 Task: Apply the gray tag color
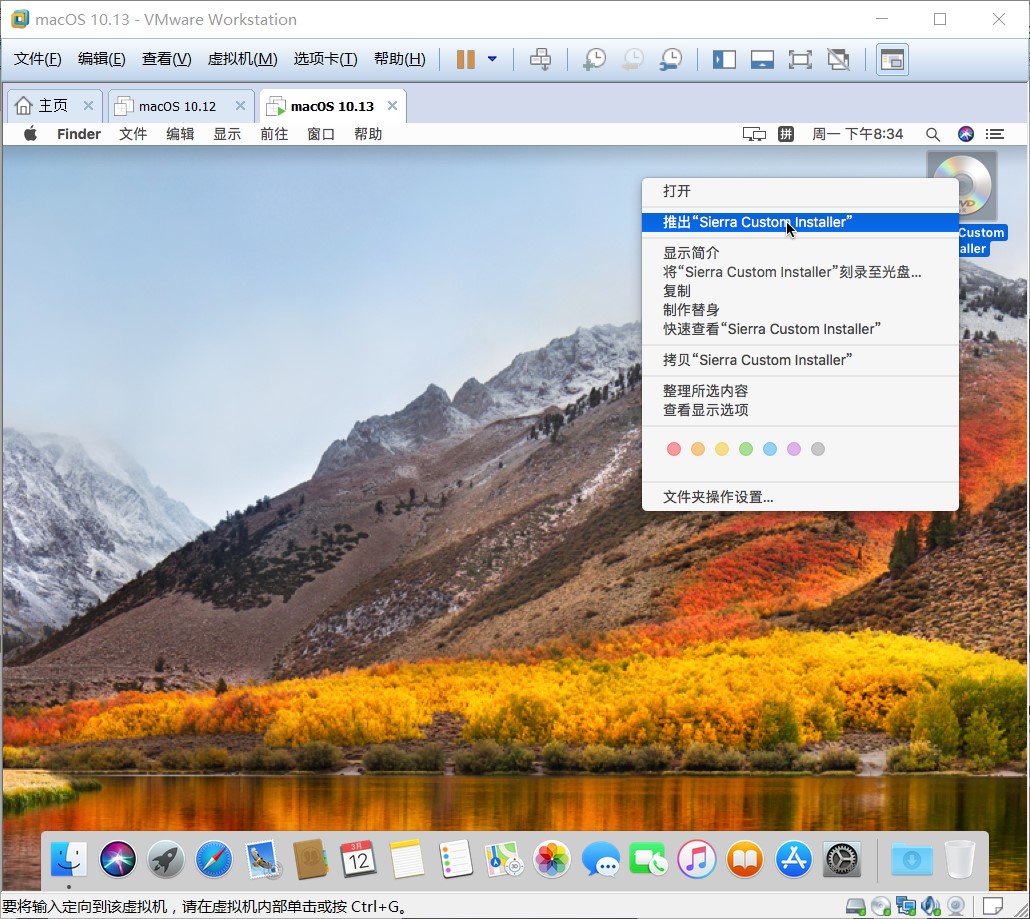point(818,449)
